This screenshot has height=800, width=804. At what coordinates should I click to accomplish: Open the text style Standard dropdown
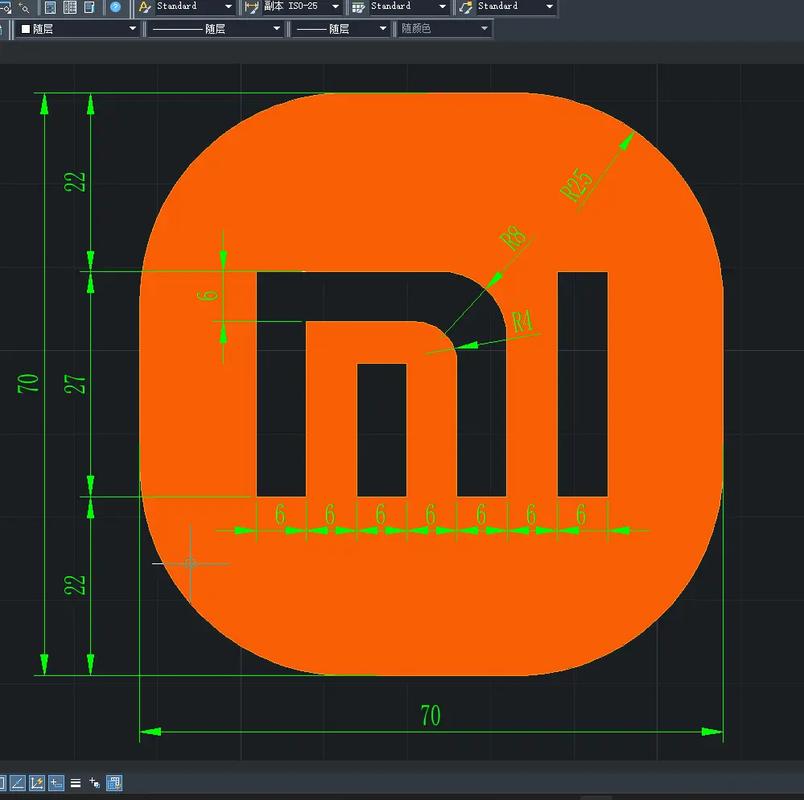coord(228,7)
